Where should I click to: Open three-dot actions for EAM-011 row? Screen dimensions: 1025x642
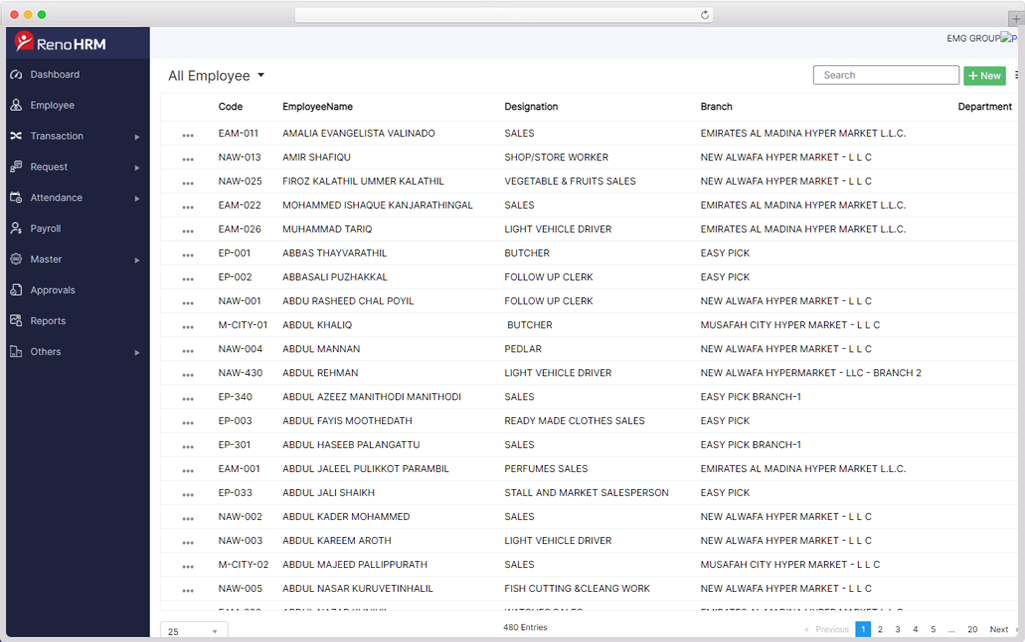coord(188,134)
